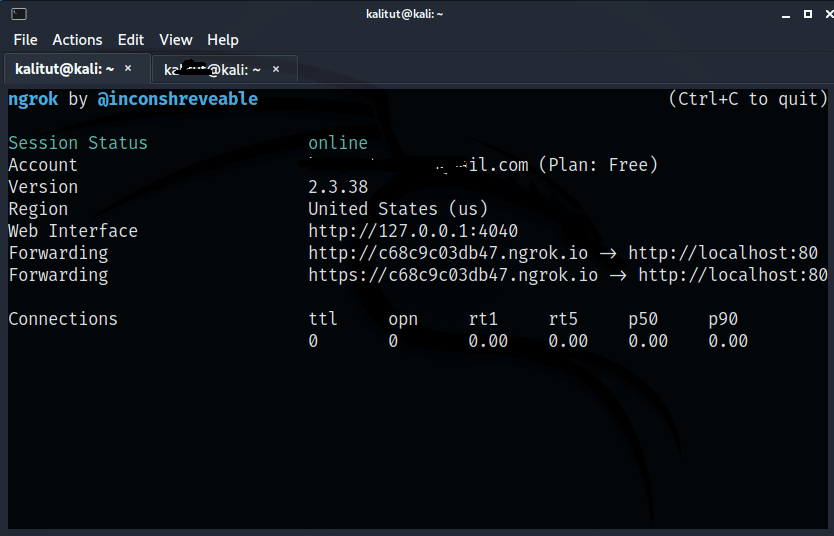Click the 'ttl' column header
834x536 pixels.
[323, 319]
